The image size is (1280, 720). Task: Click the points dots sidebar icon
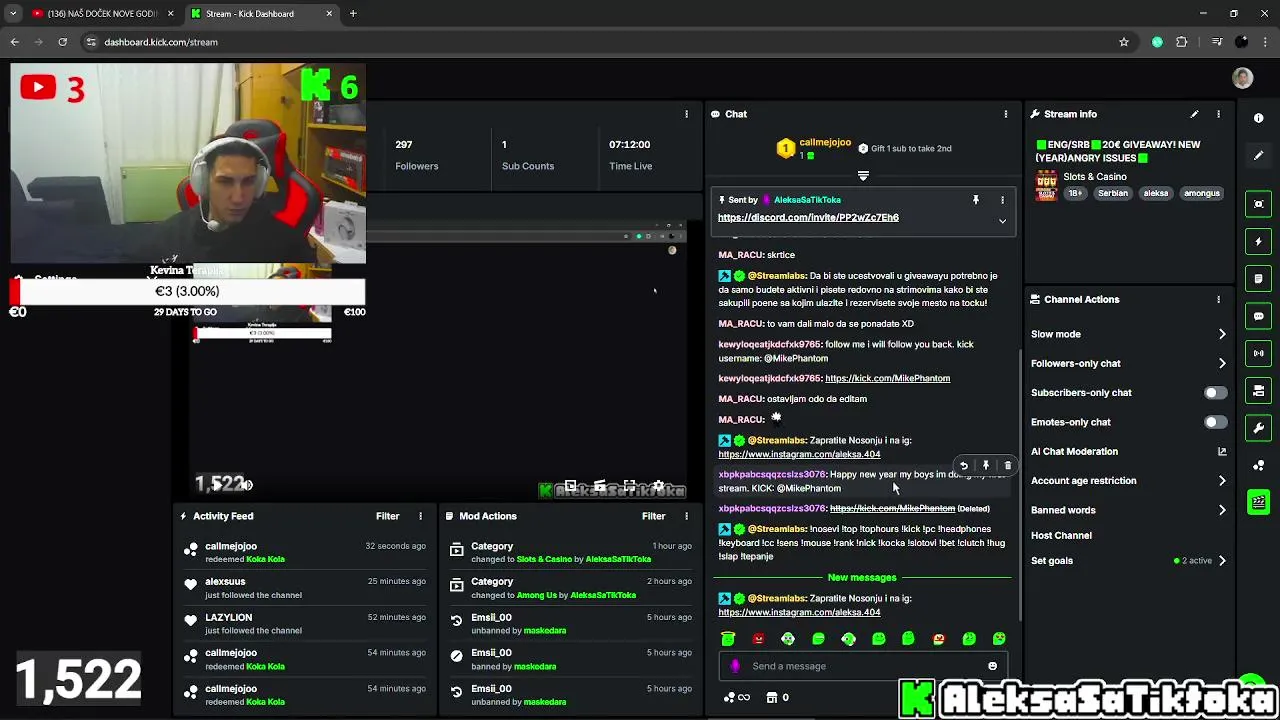[x=1258, y=465]
